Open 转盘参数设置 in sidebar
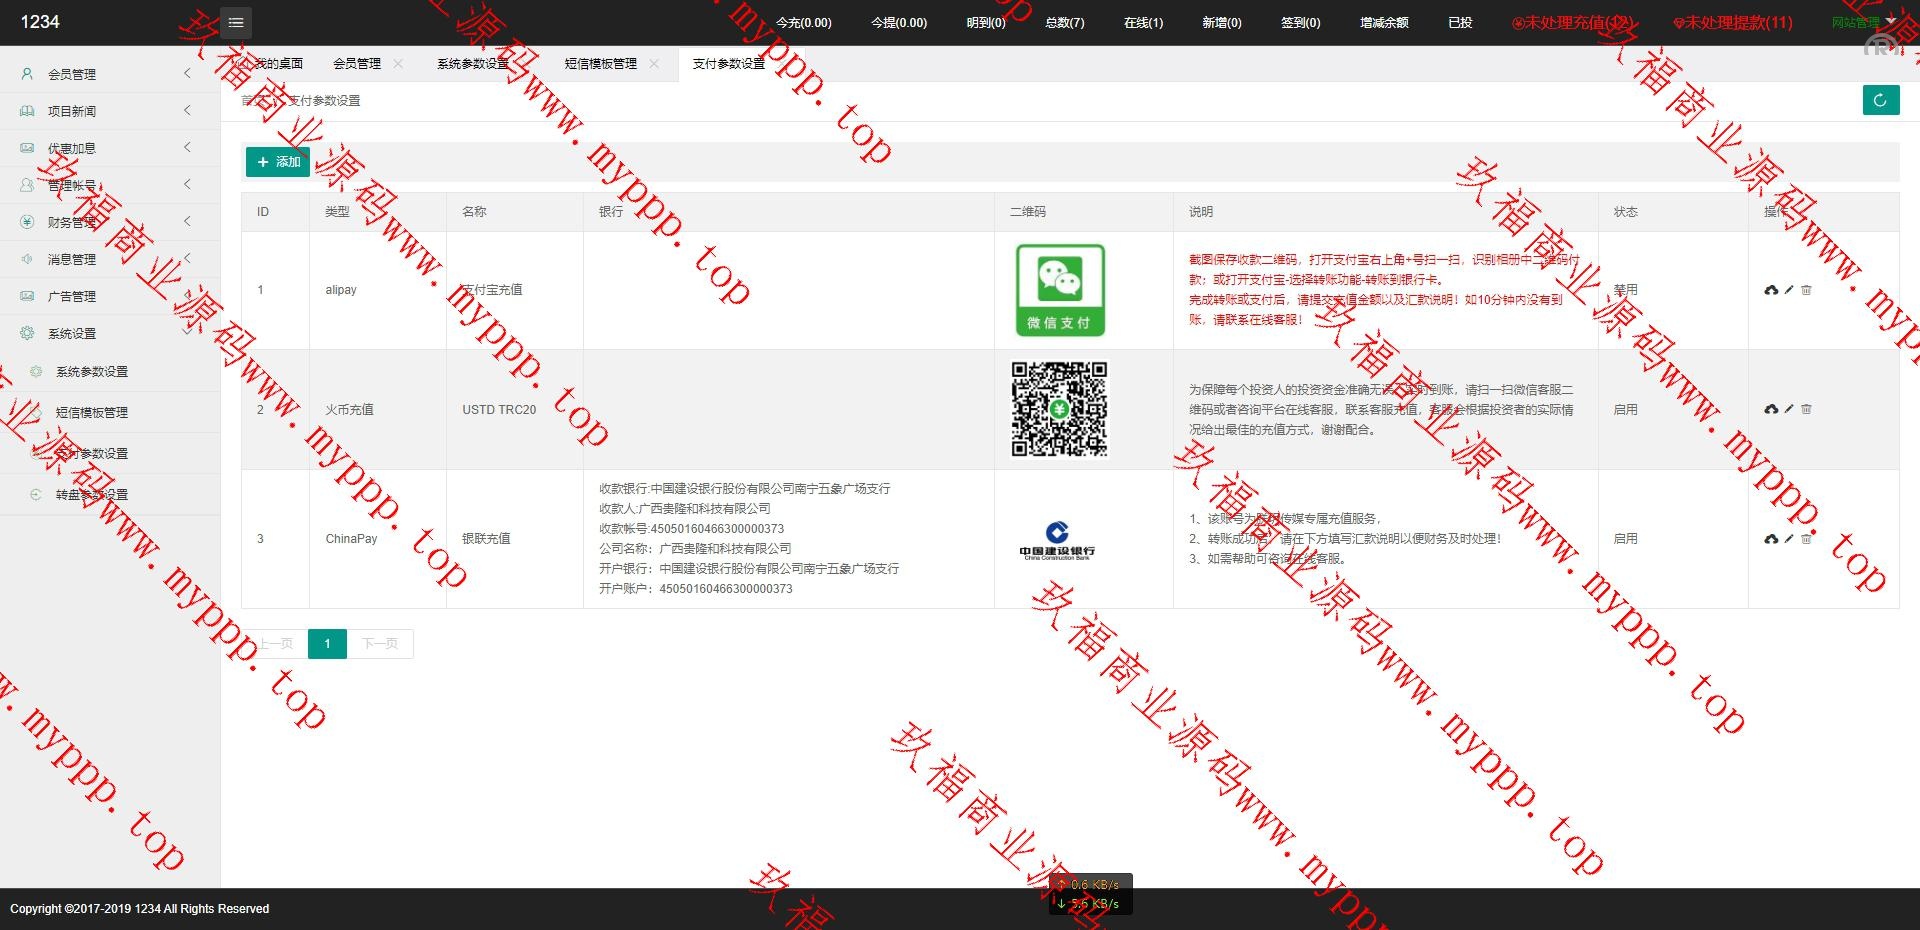This screenshot has height=930, width=1920. (92, 495)
